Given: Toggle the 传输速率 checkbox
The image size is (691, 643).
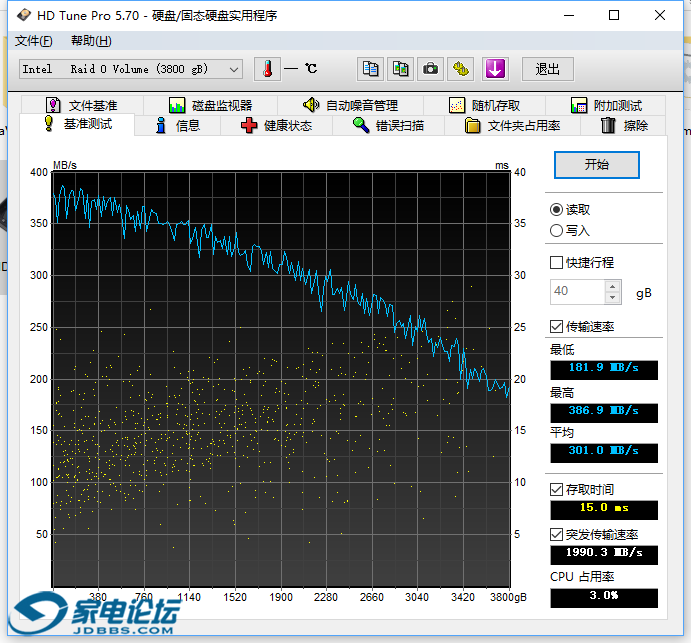Looking at the screenshot, I should point(557,327).
